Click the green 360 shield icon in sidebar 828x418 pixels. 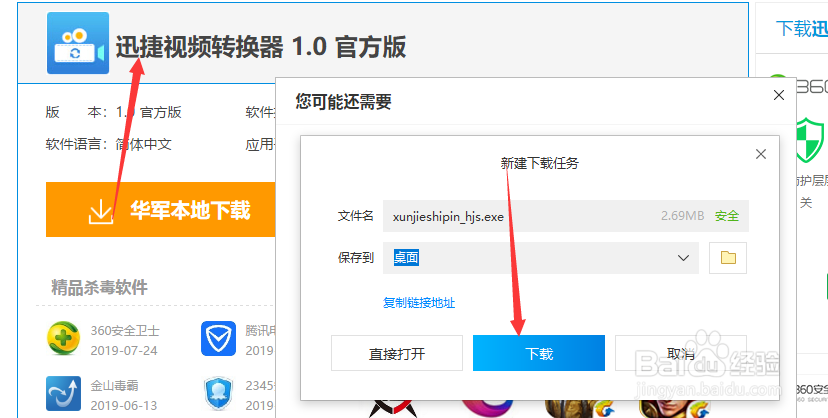point(810,140)
